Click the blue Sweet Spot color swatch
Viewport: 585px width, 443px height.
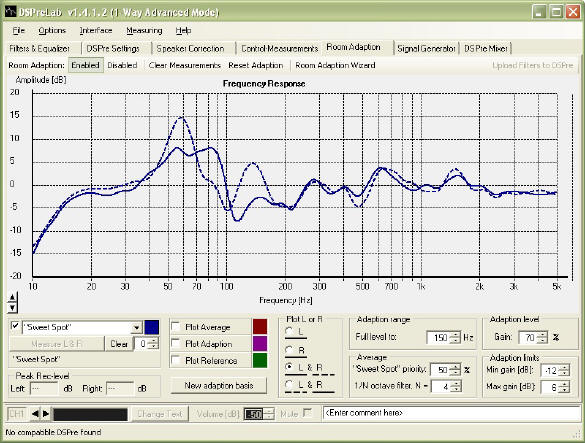coord(151,327)
